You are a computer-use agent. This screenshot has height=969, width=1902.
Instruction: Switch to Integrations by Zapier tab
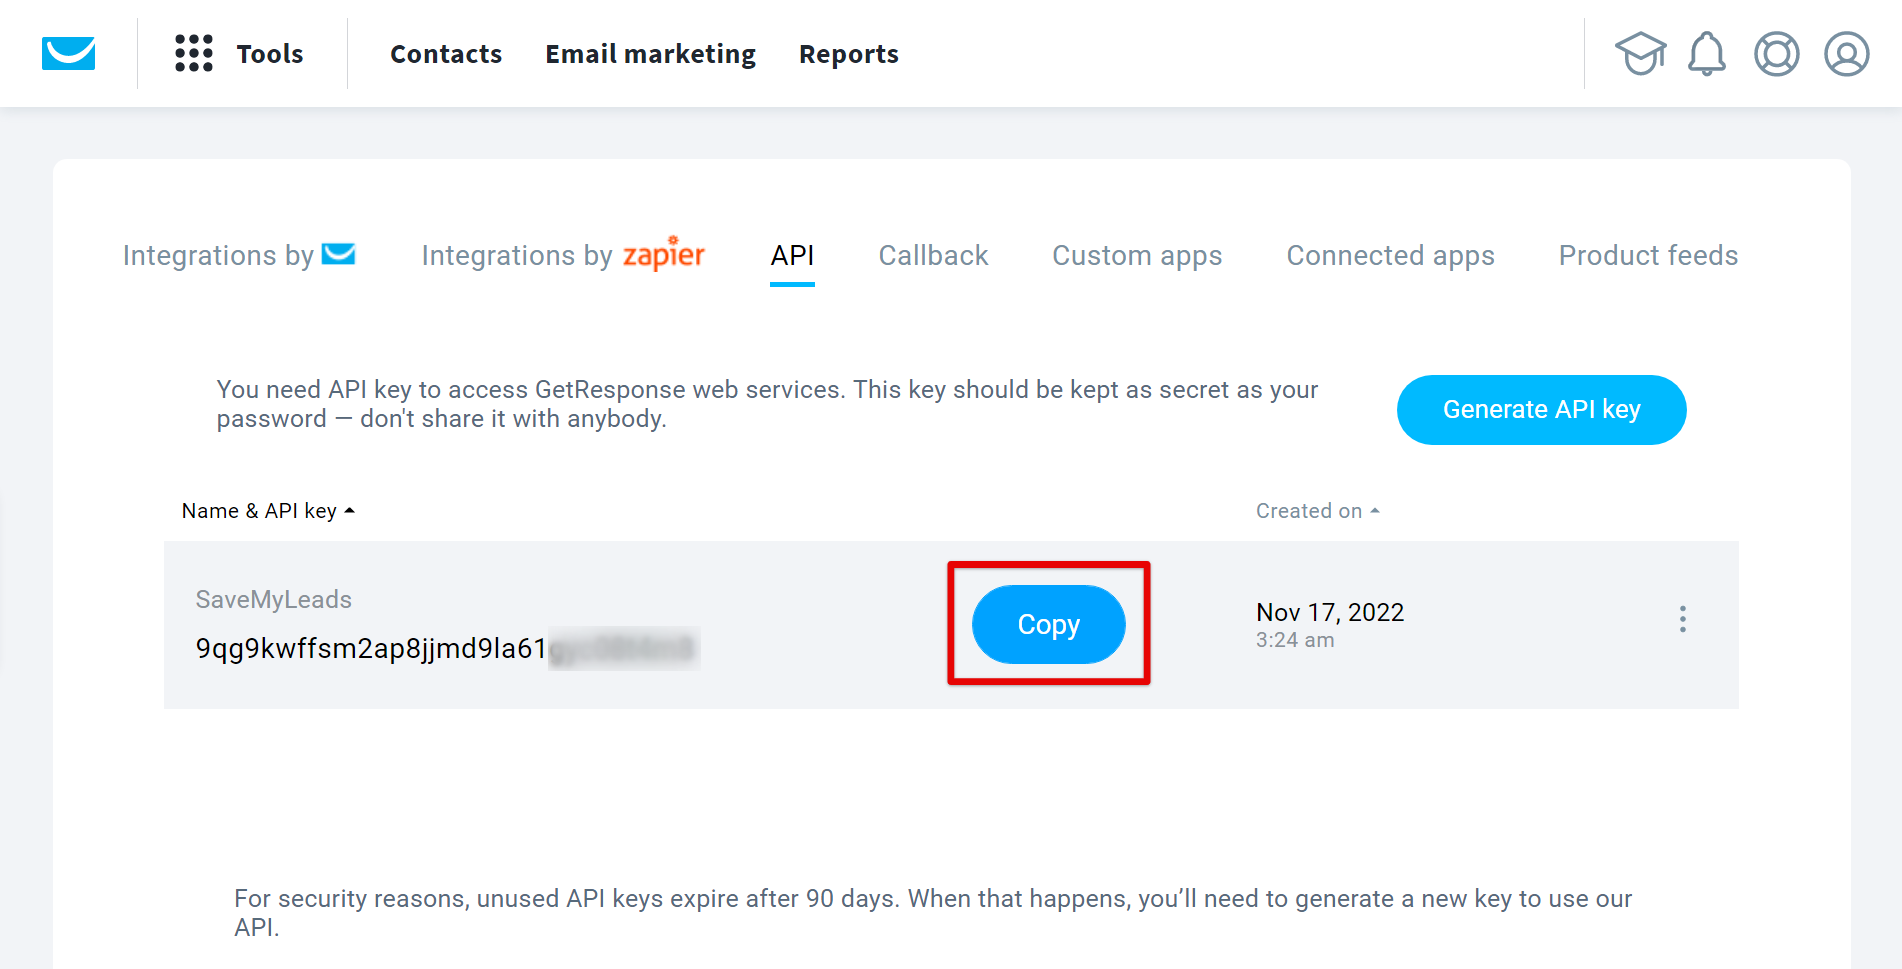tap(563, 254)
